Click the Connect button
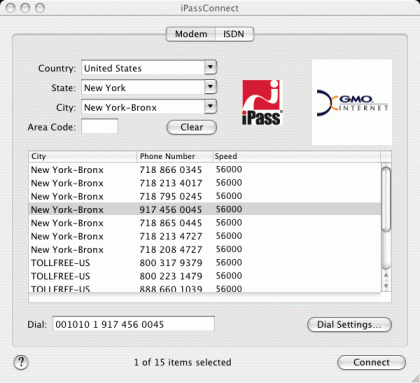This screenshot has height=383, width=420. click(371, 362)
